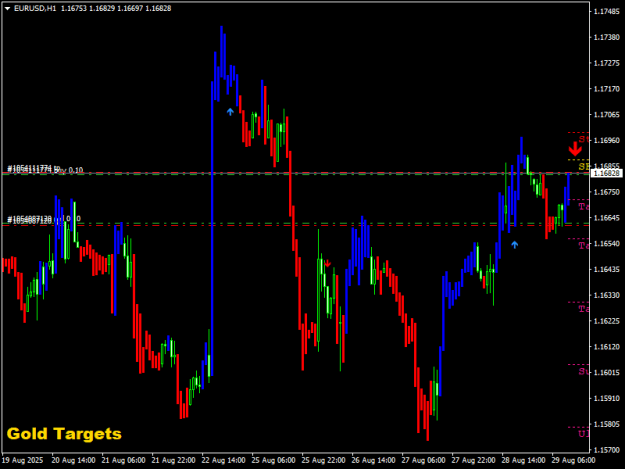Click the 27 Aug 22:00 time label
This screenshot has height=469, width=625.
click(473, 460)
